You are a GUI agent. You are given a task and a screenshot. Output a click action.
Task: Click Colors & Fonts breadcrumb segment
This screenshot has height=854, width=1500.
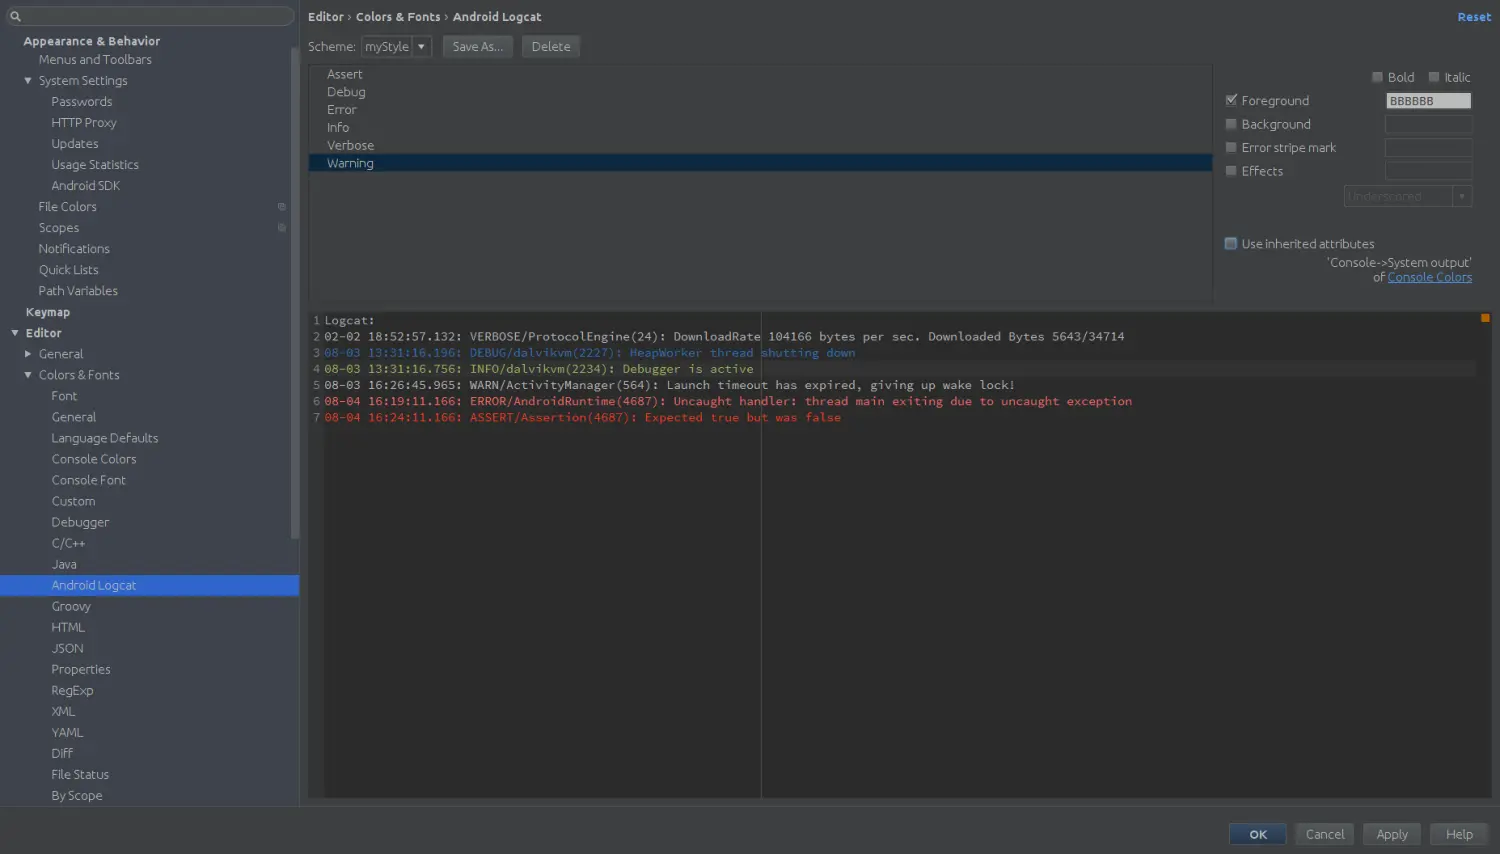(398, 17)
